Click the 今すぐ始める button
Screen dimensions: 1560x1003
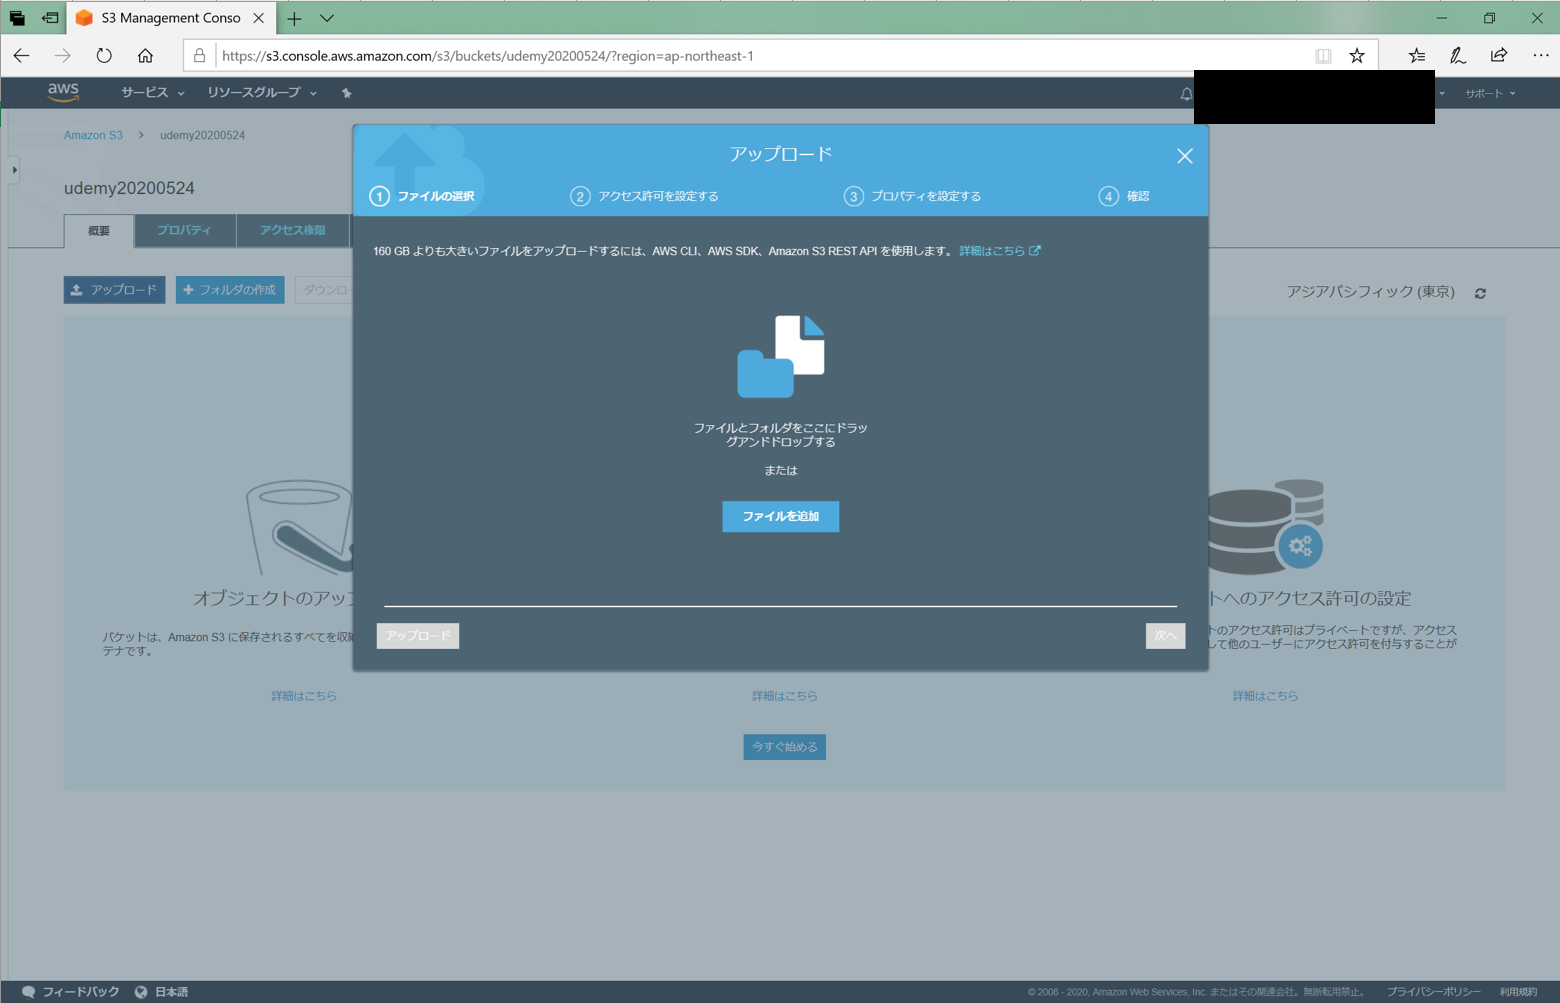[x=785, y=747]
